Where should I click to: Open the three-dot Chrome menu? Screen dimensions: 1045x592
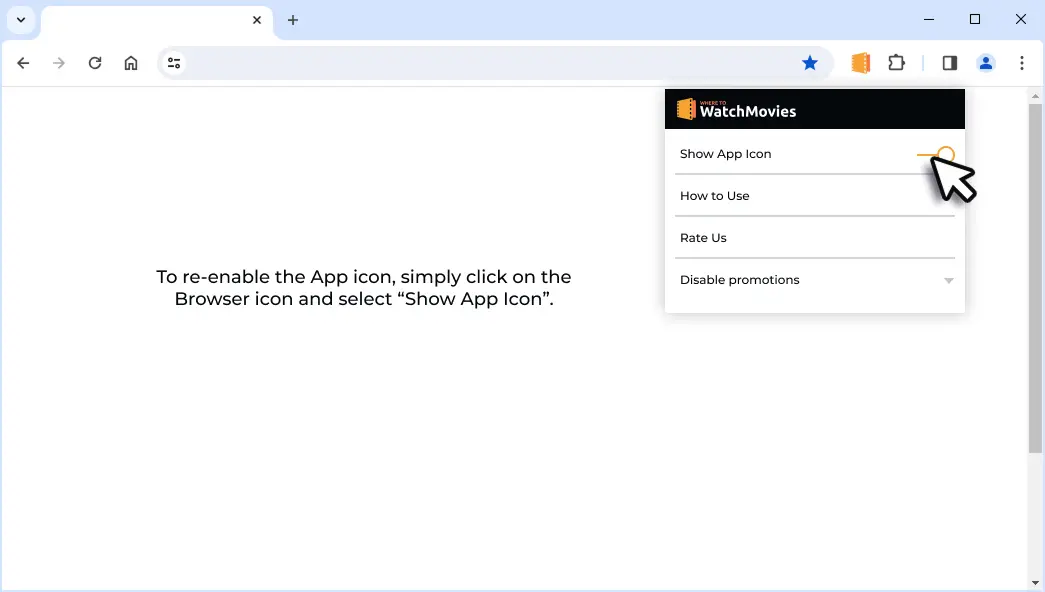(1021, 62)
